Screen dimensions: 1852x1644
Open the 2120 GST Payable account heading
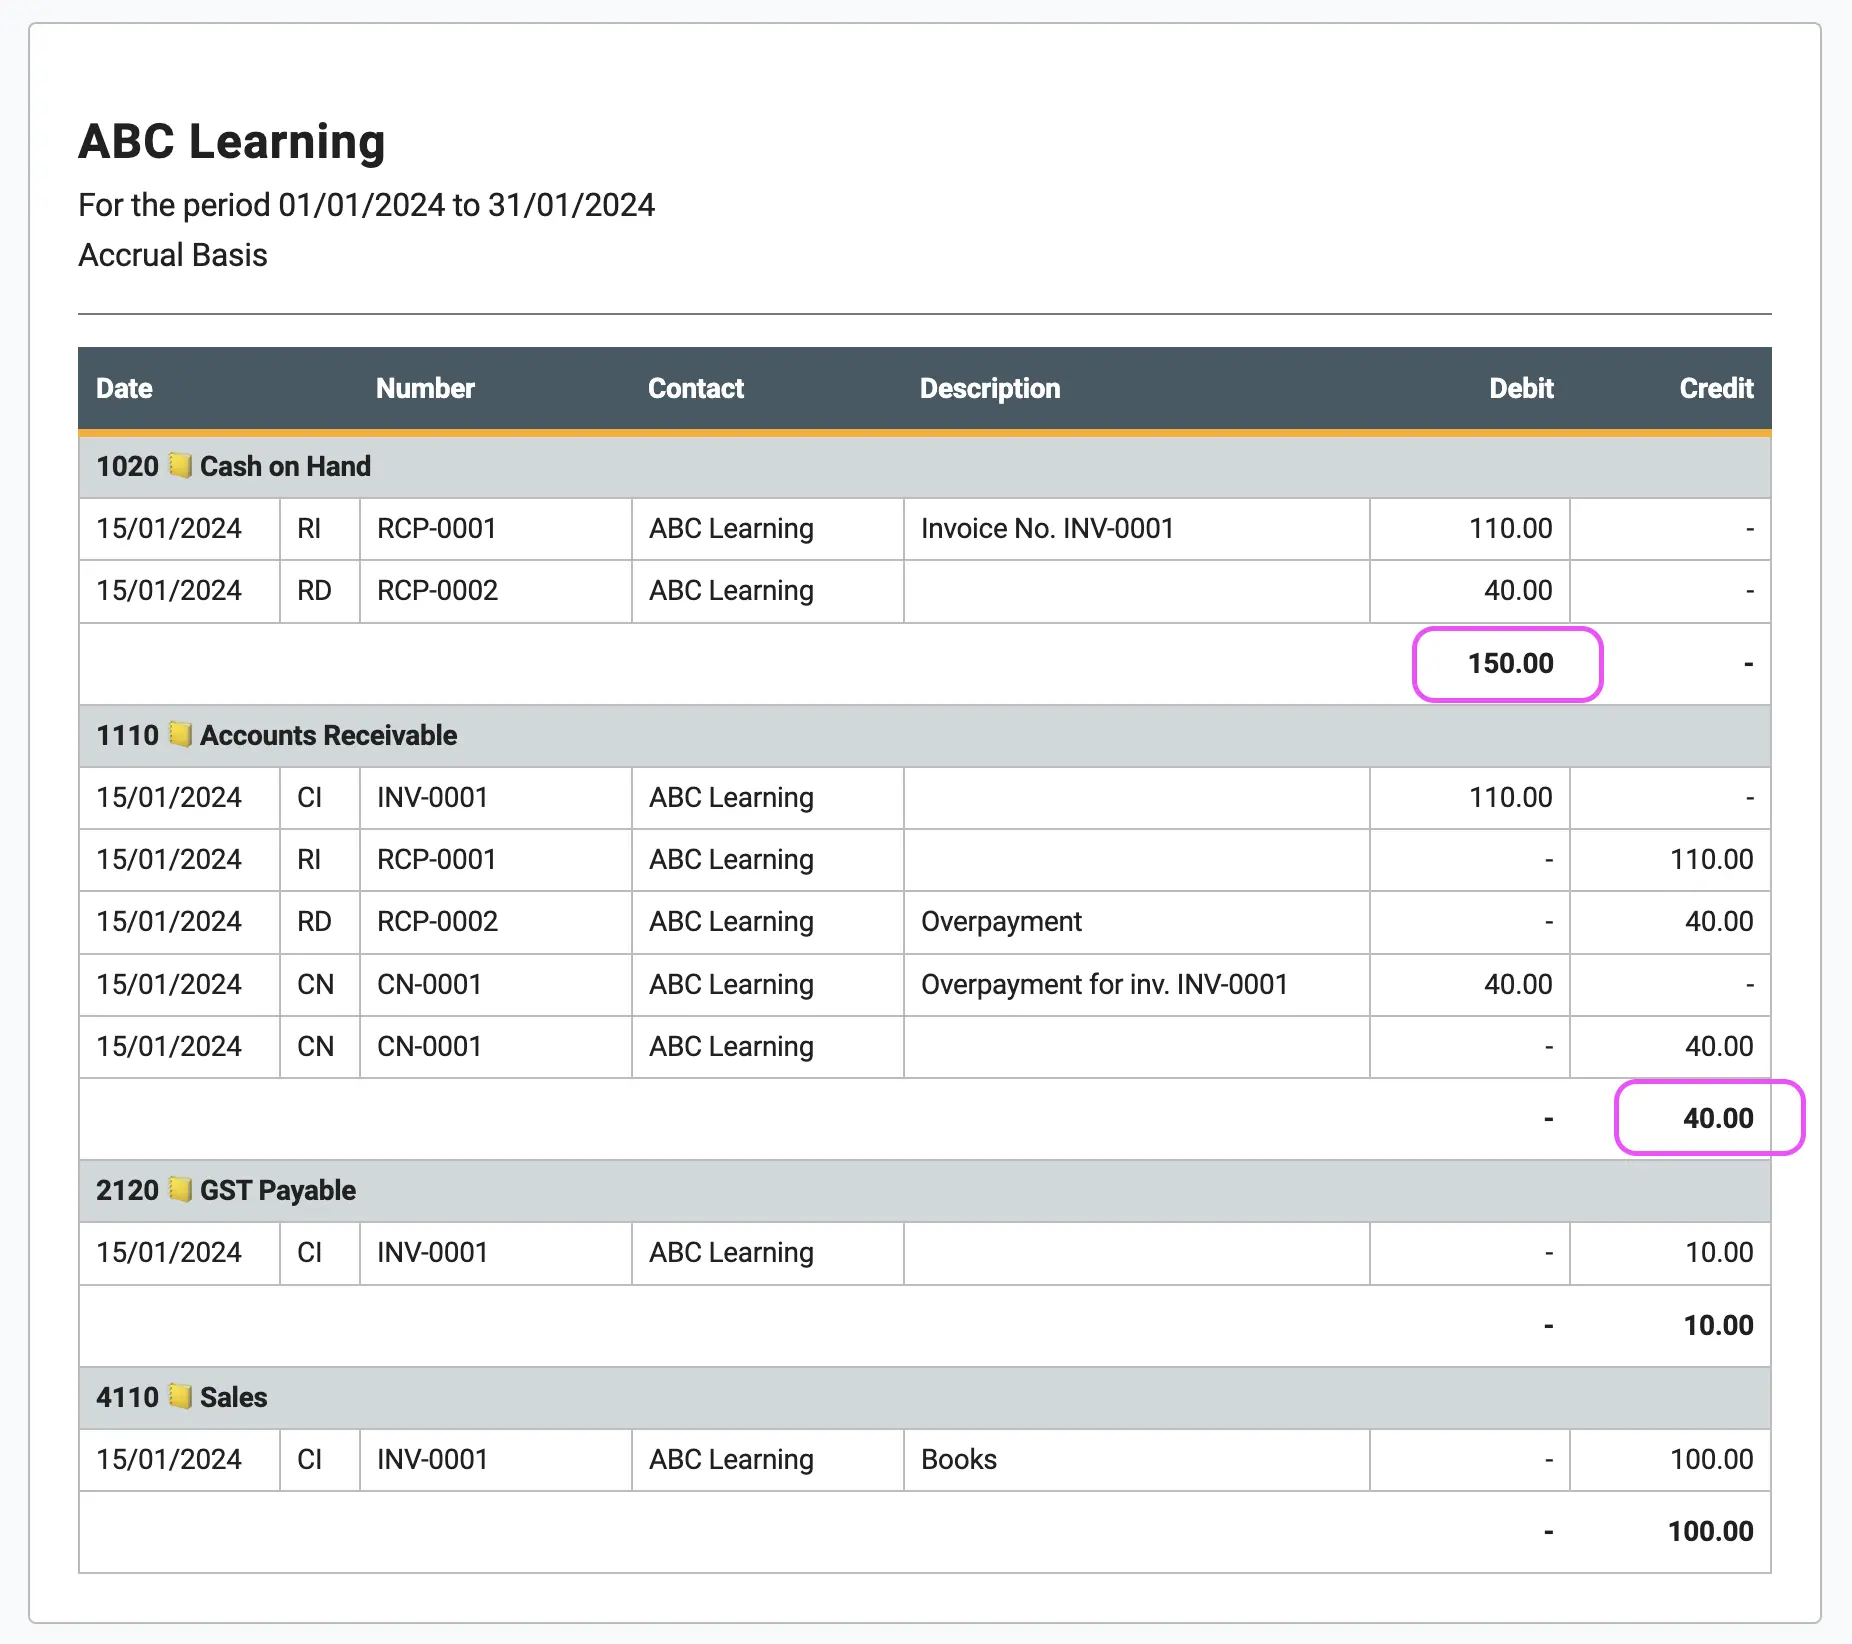point(226,1190)
